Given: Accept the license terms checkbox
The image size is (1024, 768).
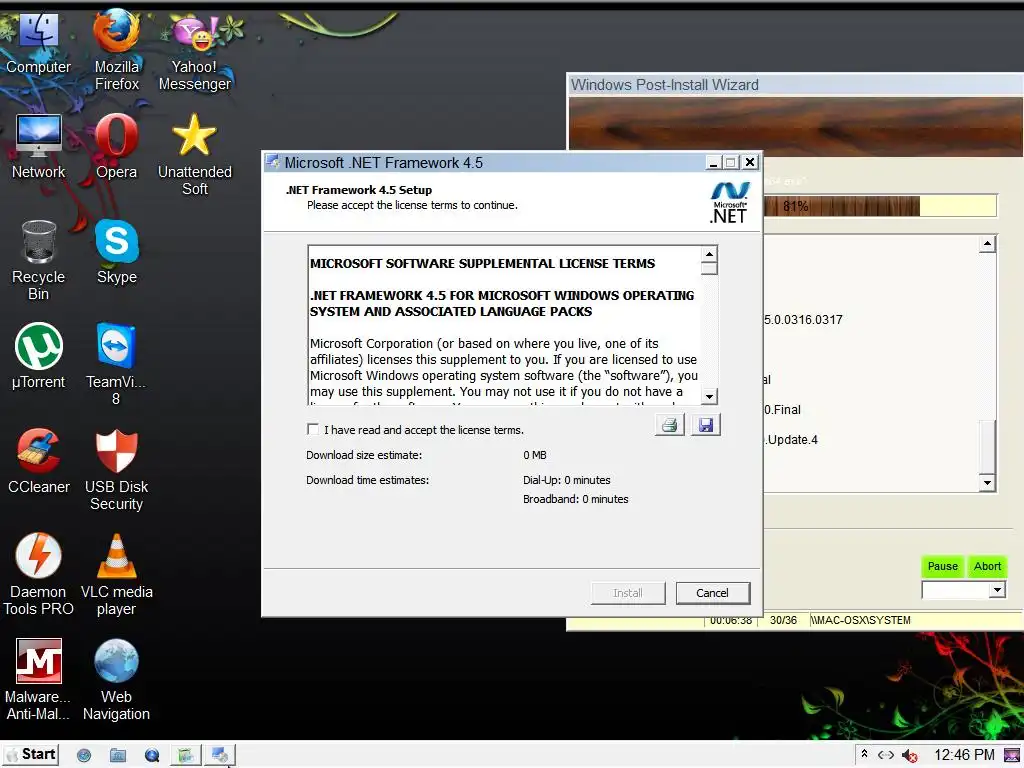Looking at the screenshot, I should 313,429.
